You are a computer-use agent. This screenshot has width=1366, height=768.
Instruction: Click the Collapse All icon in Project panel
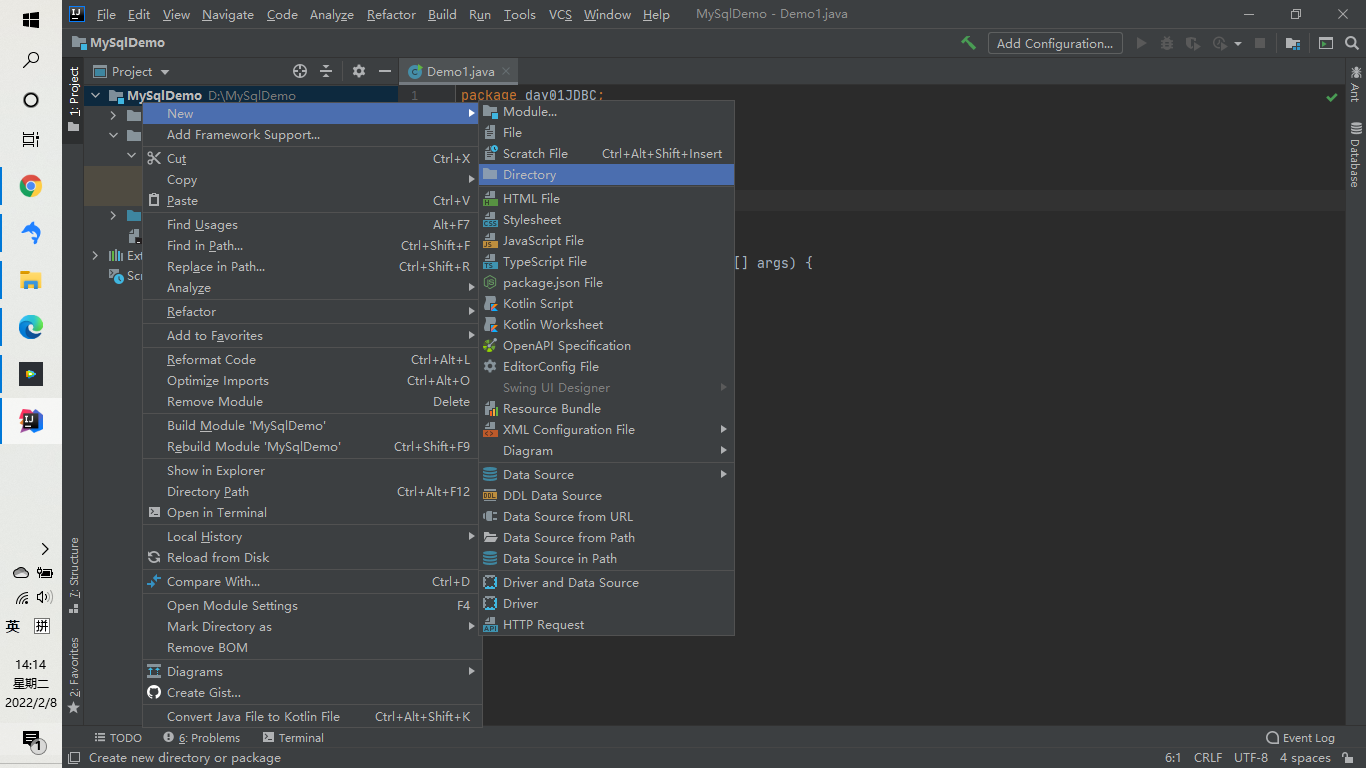(x=326, y=71)
